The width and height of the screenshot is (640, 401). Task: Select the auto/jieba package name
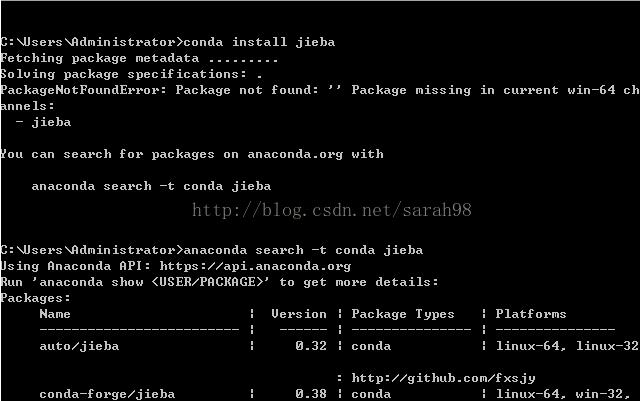[79, 346]
